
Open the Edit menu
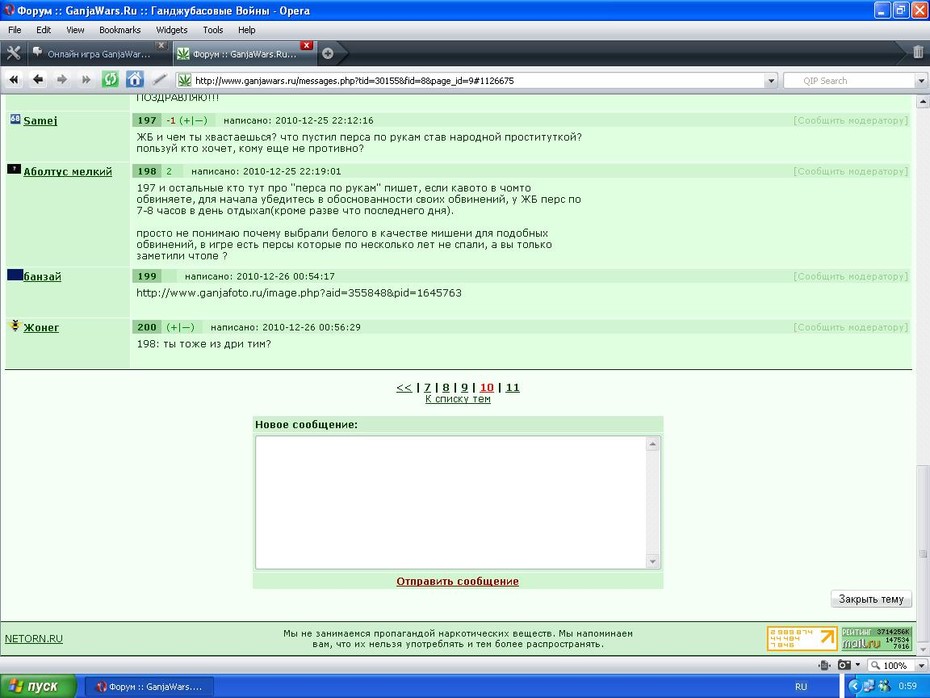point(43,30)
